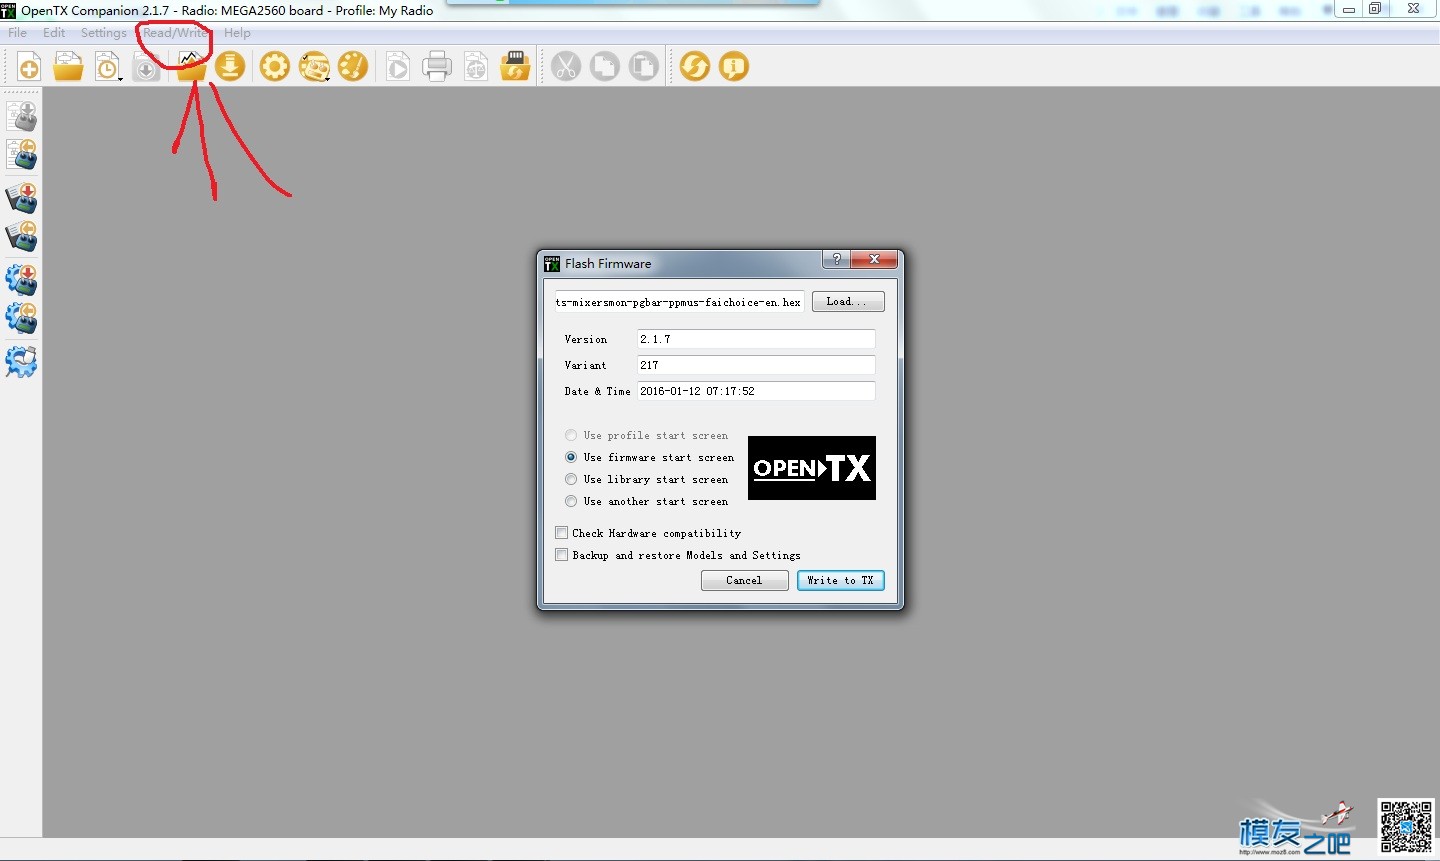Open Configure communications sidebar icon
This screenshot has height=861, width=1440.
[x=22, y=361]
